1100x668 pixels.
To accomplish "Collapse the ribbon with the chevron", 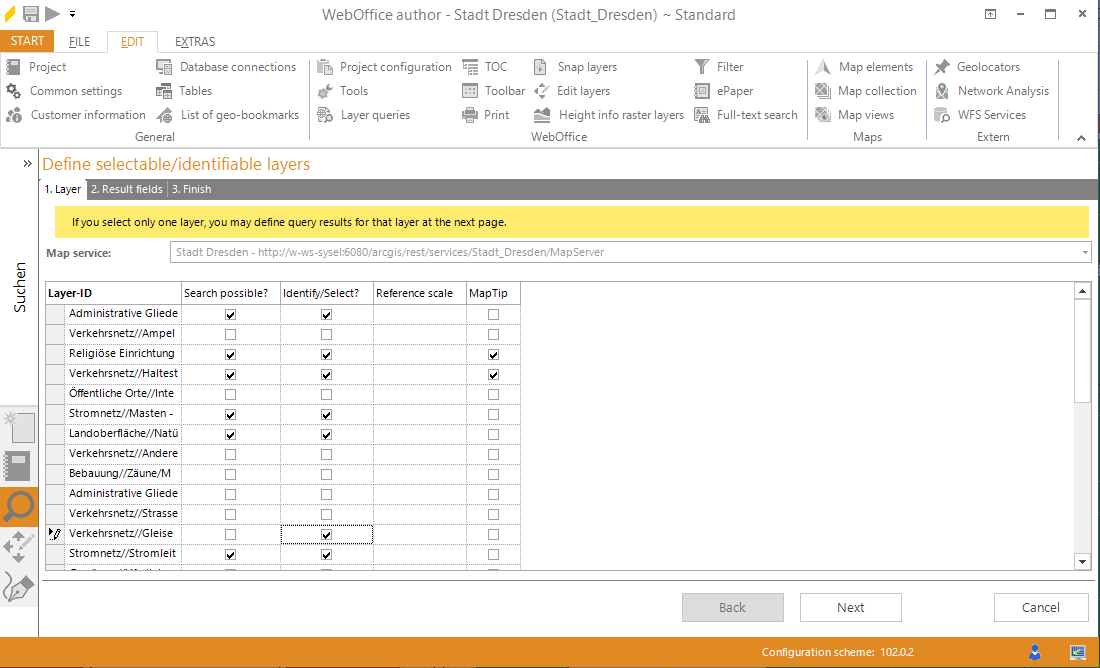I will 1081,137.
